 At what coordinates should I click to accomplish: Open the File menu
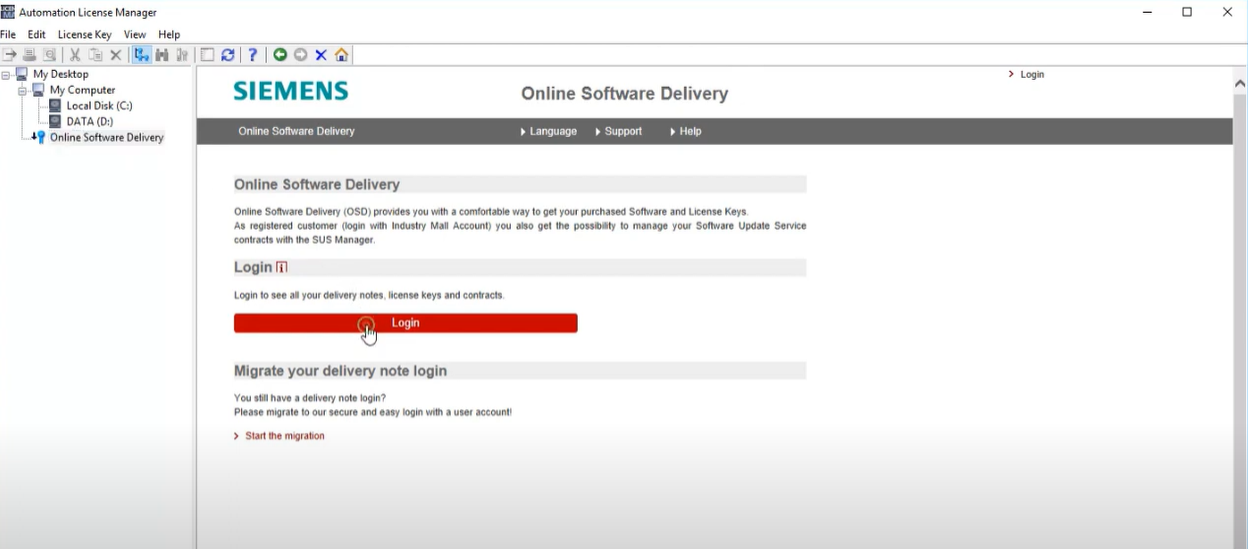[8, 34]
